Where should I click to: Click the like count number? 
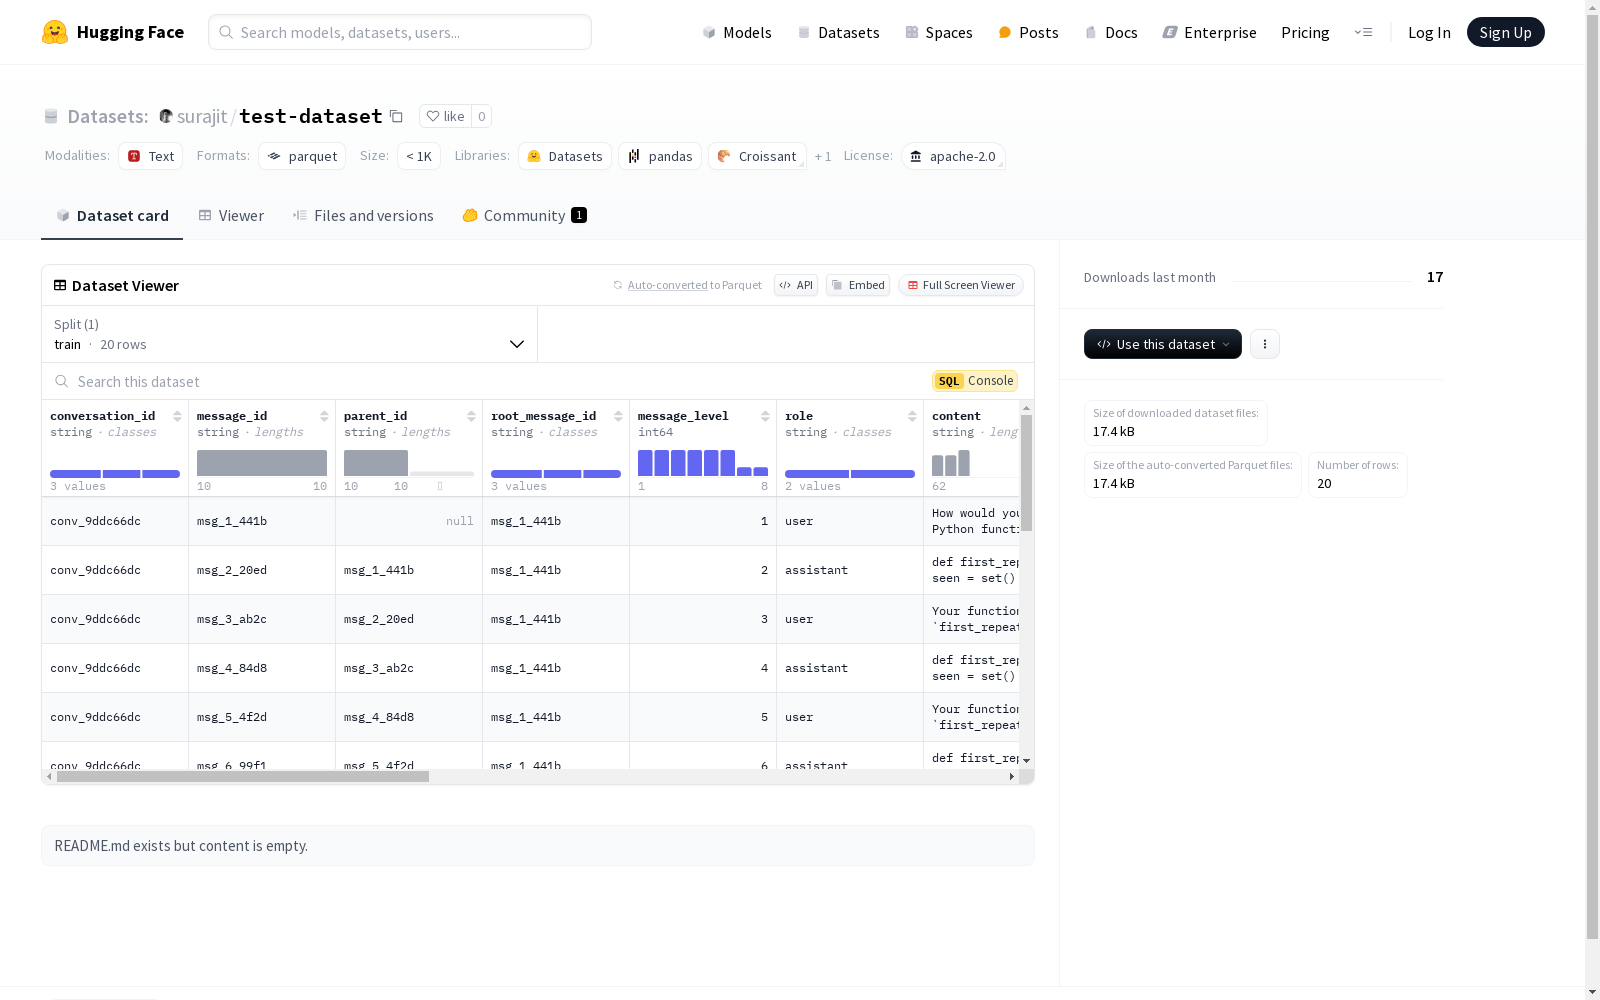pos(481,116)
